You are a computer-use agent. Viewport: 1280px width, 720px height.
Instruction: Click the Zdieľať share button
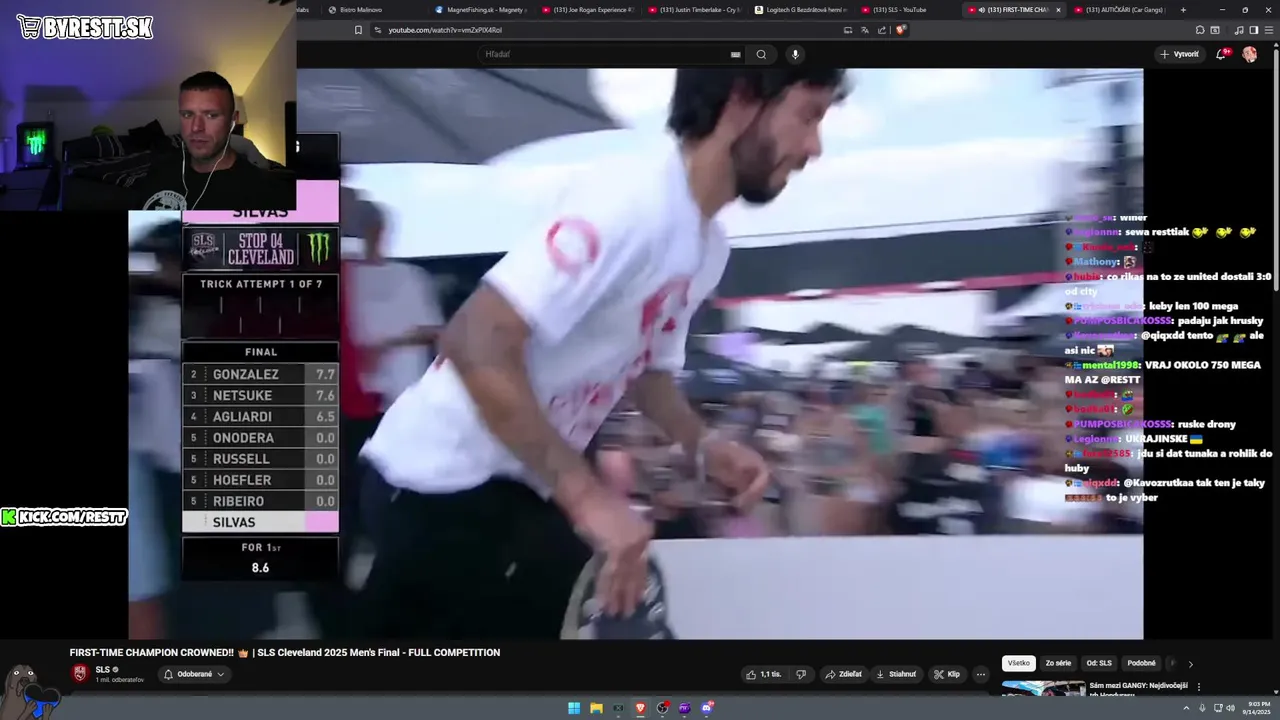click(843, 674)
